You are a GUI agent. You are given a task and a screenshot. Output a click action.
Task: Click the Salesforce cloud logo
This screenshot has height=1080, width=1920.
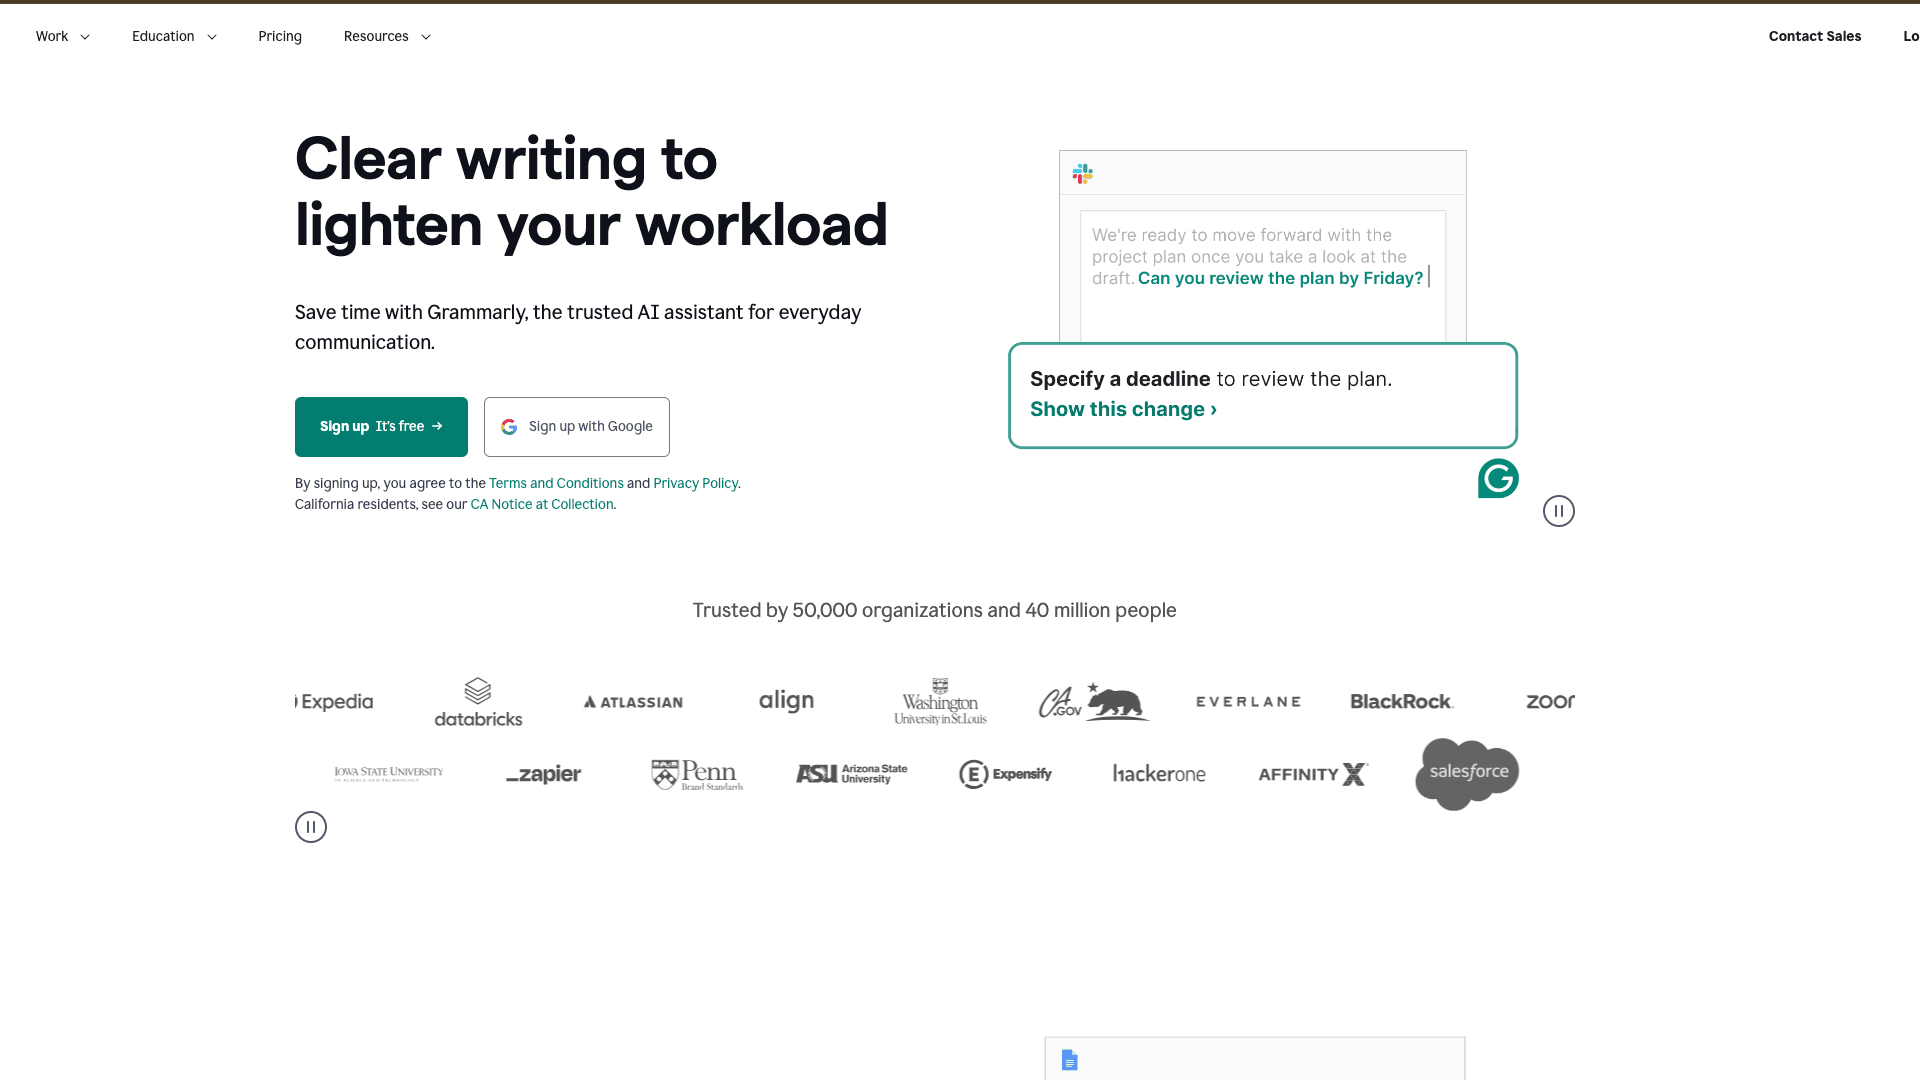coord(1466,773)
